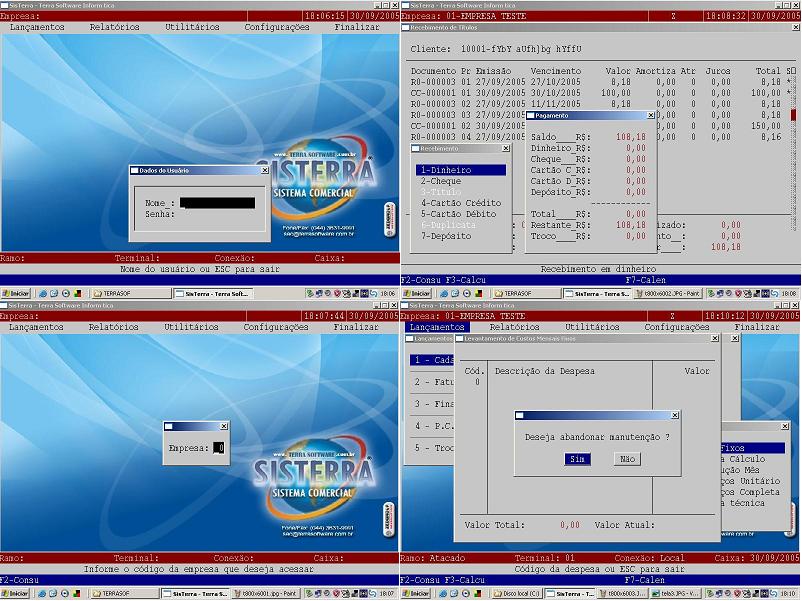
Task: Close the Pagamento window
Action: coord(651,116)
